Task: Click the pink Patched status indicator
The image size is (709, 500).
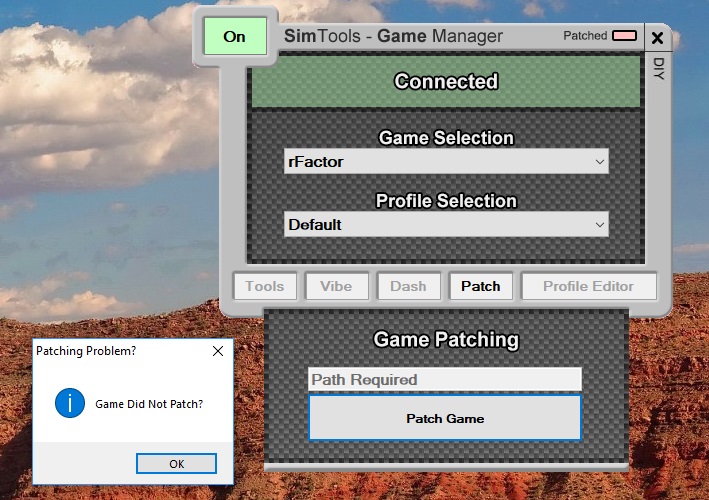Action: click(624, 36)
